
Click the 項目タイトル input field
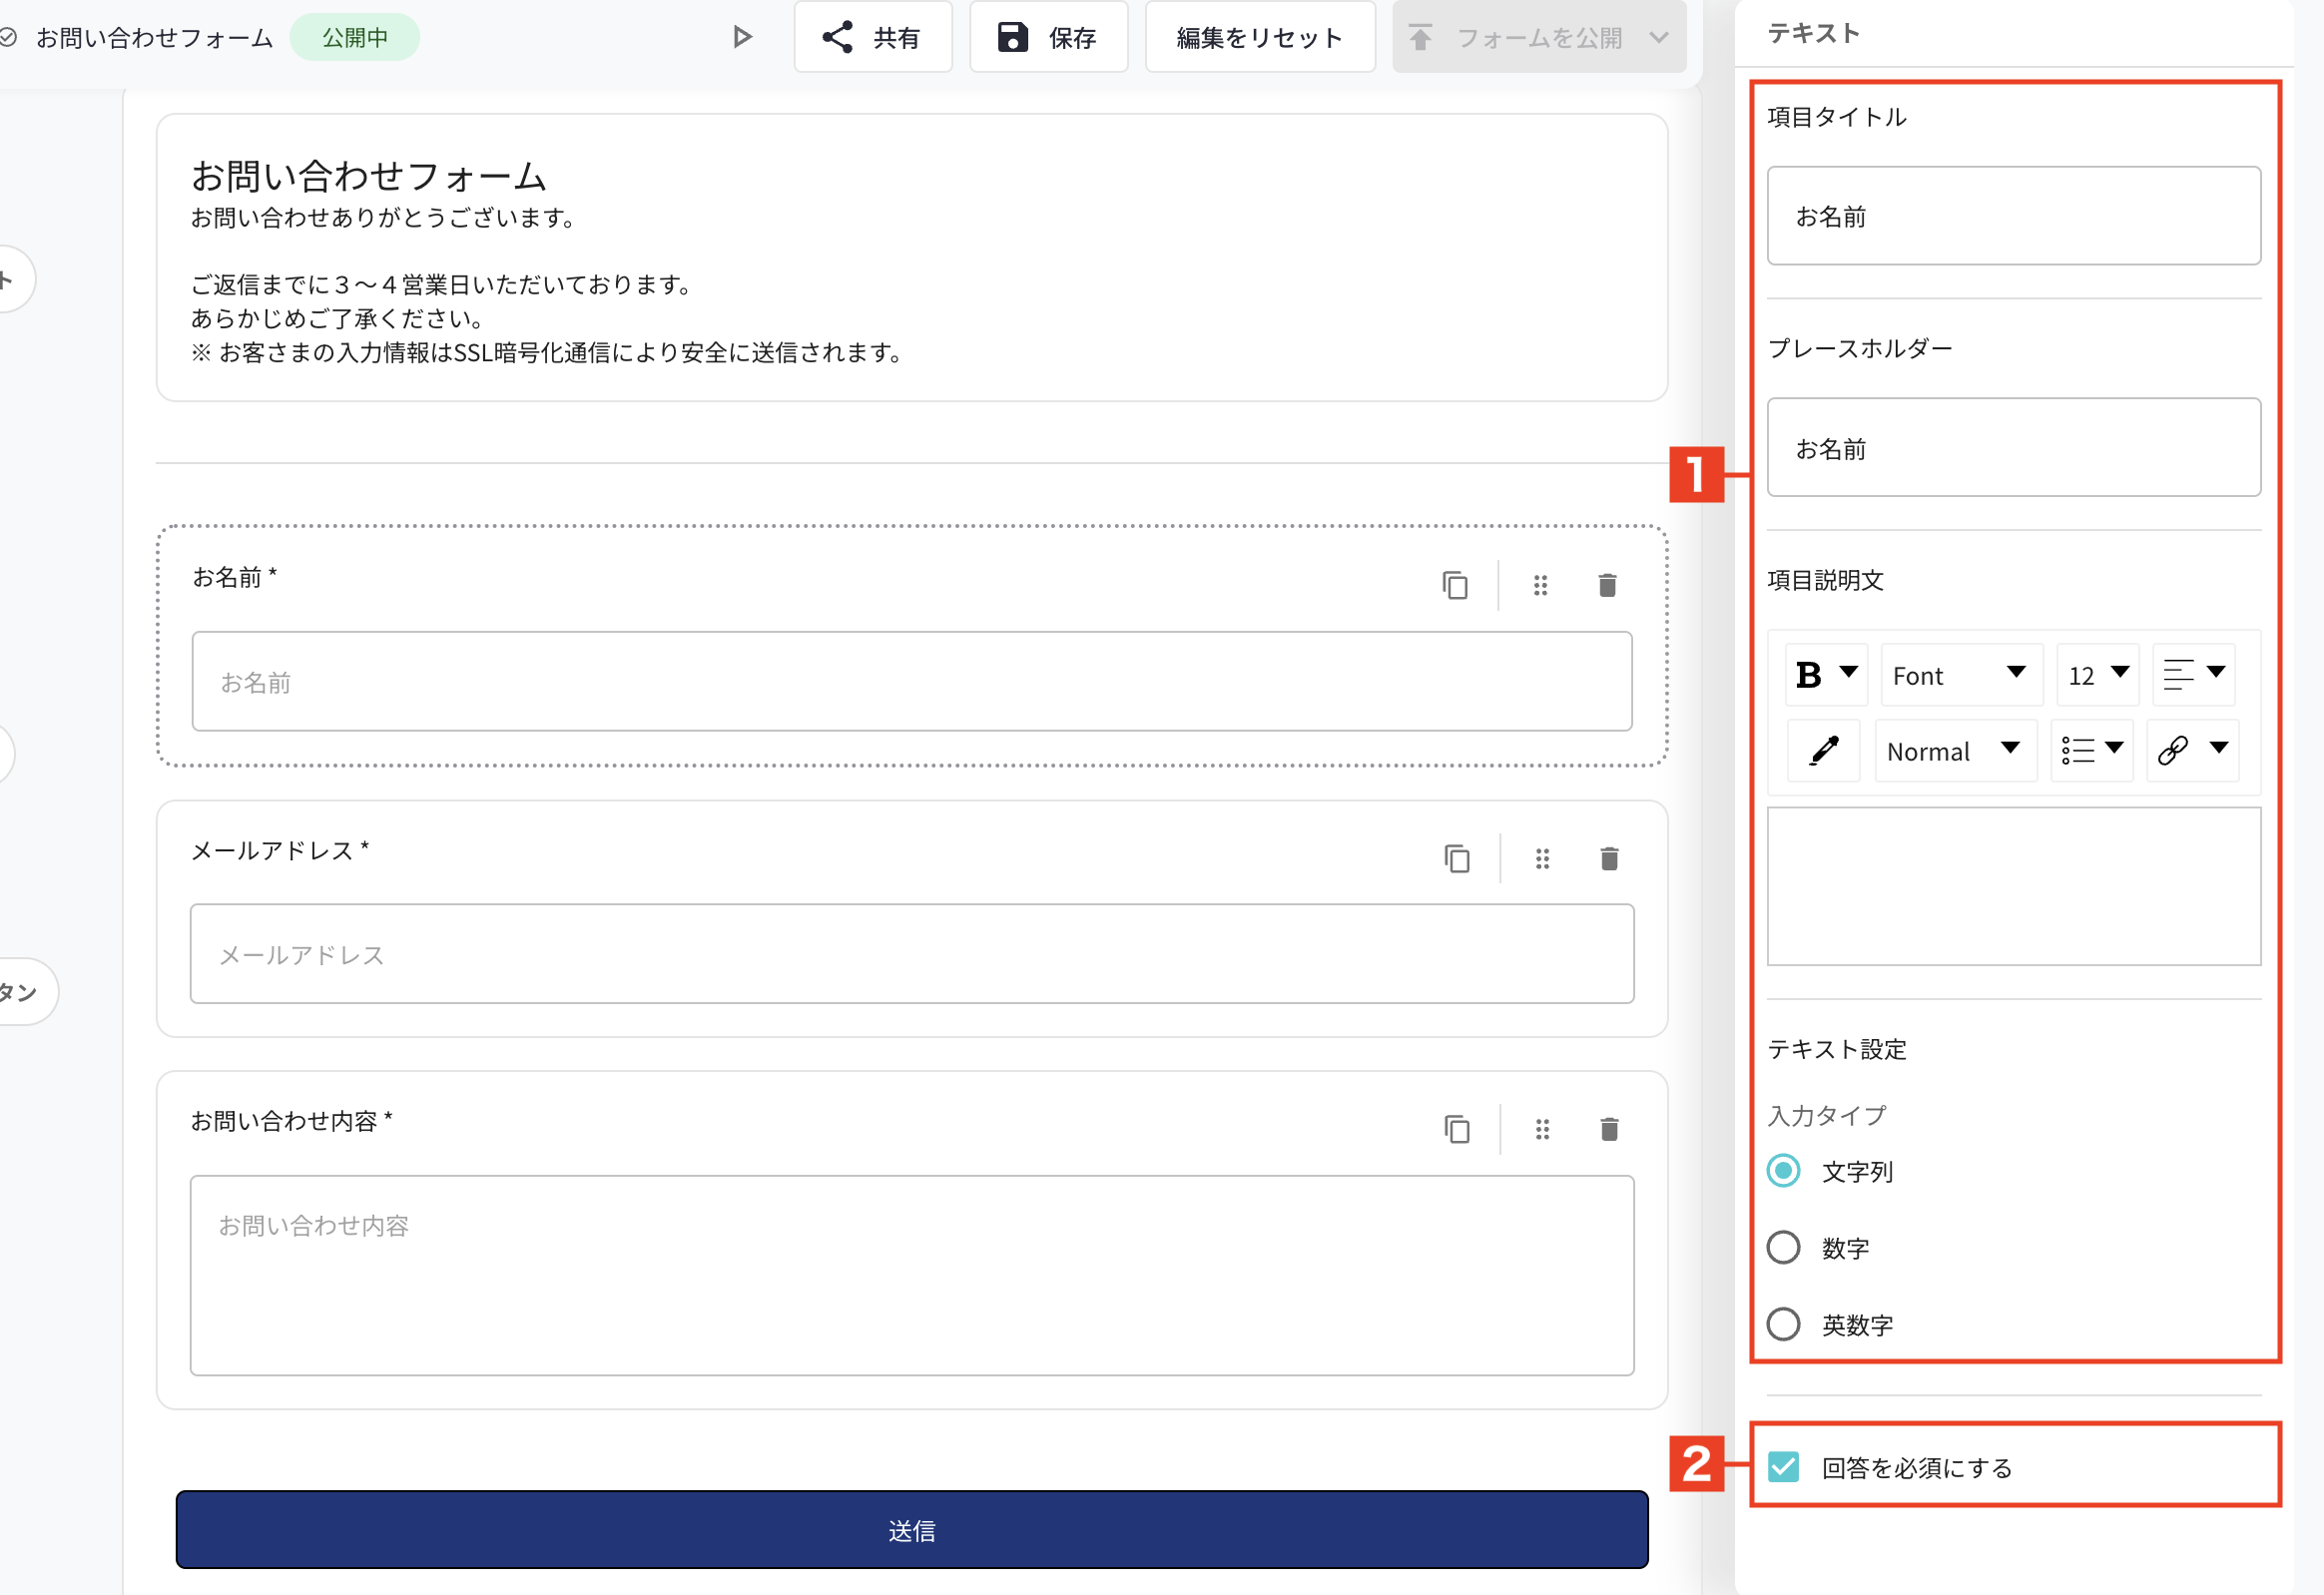[2013, 216]
